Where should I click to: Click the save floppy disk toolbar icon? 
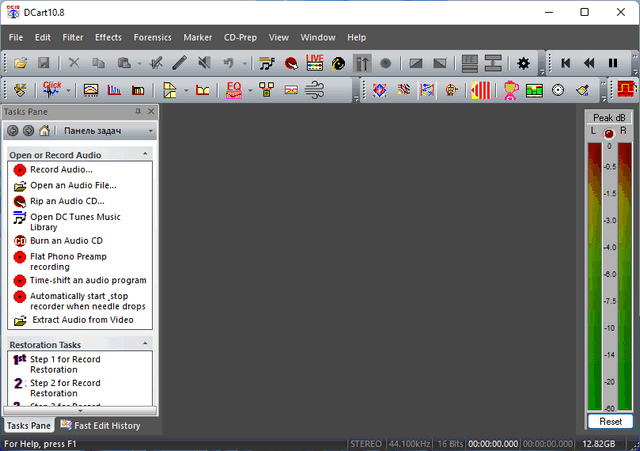click(44, 63)
